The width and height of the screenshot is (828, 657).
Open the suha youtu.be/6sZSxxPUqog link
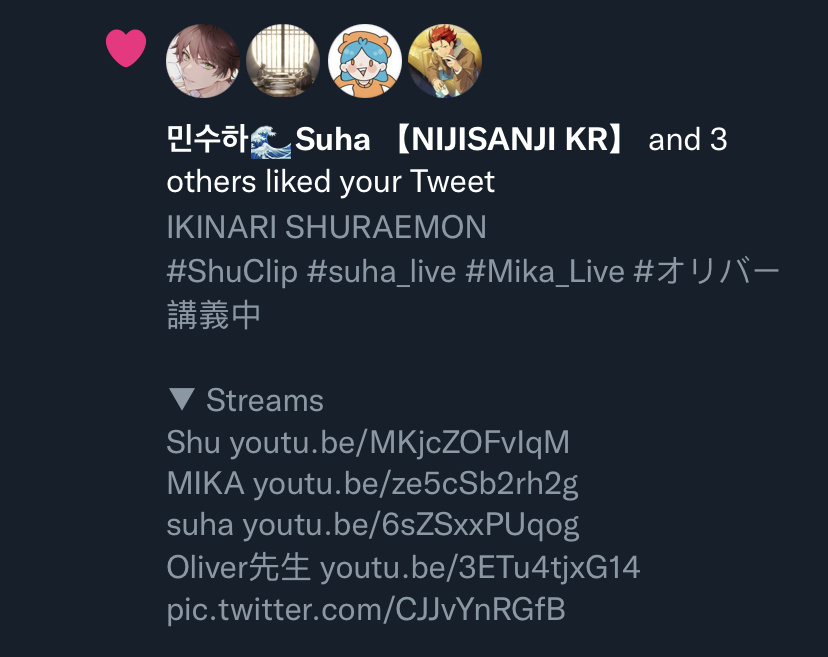pos(411,525)
